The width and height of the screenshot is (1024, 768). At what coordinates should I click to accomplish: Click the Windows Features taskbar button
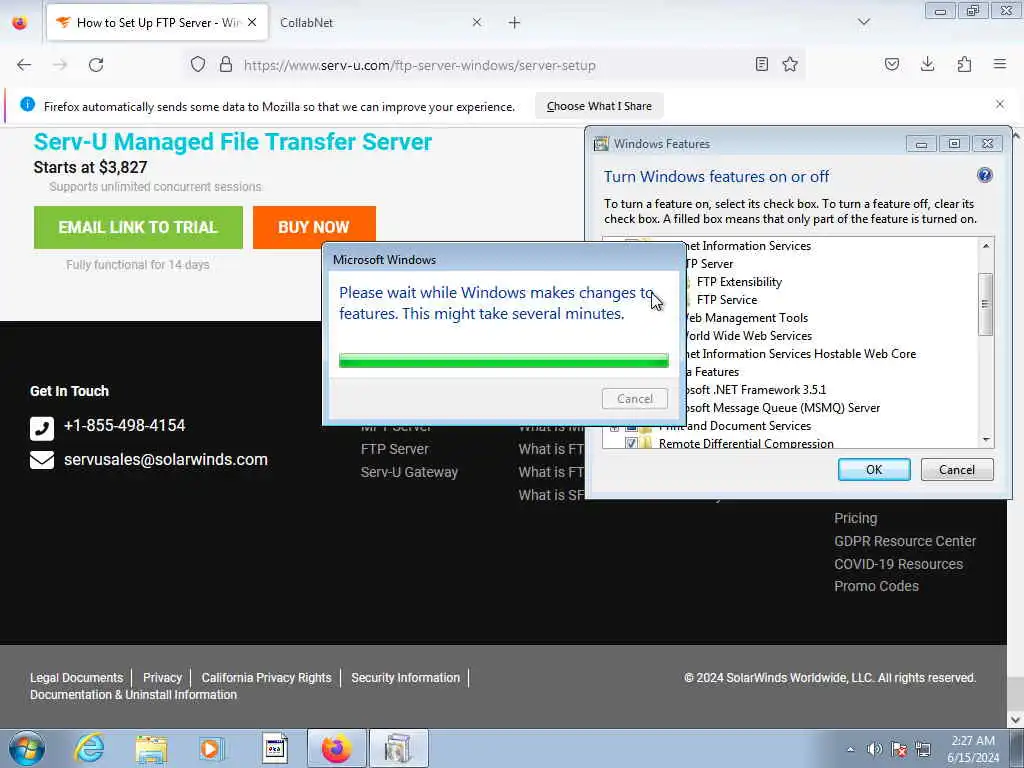[x=398, y=748]
